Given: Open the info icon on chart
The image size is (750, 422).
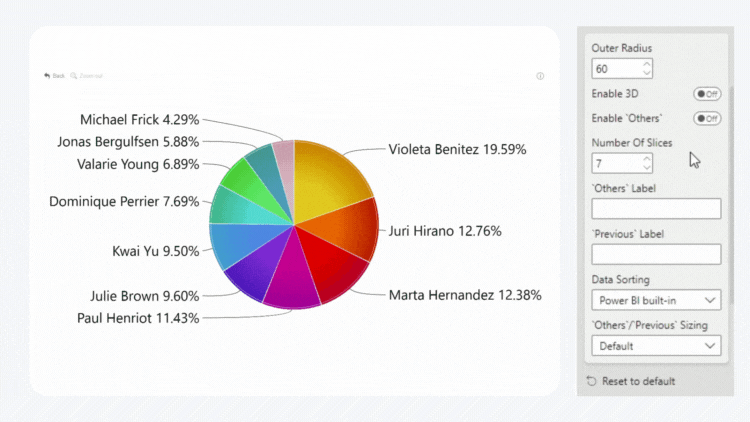Looking at the screenshot, I should click(540, 76).
